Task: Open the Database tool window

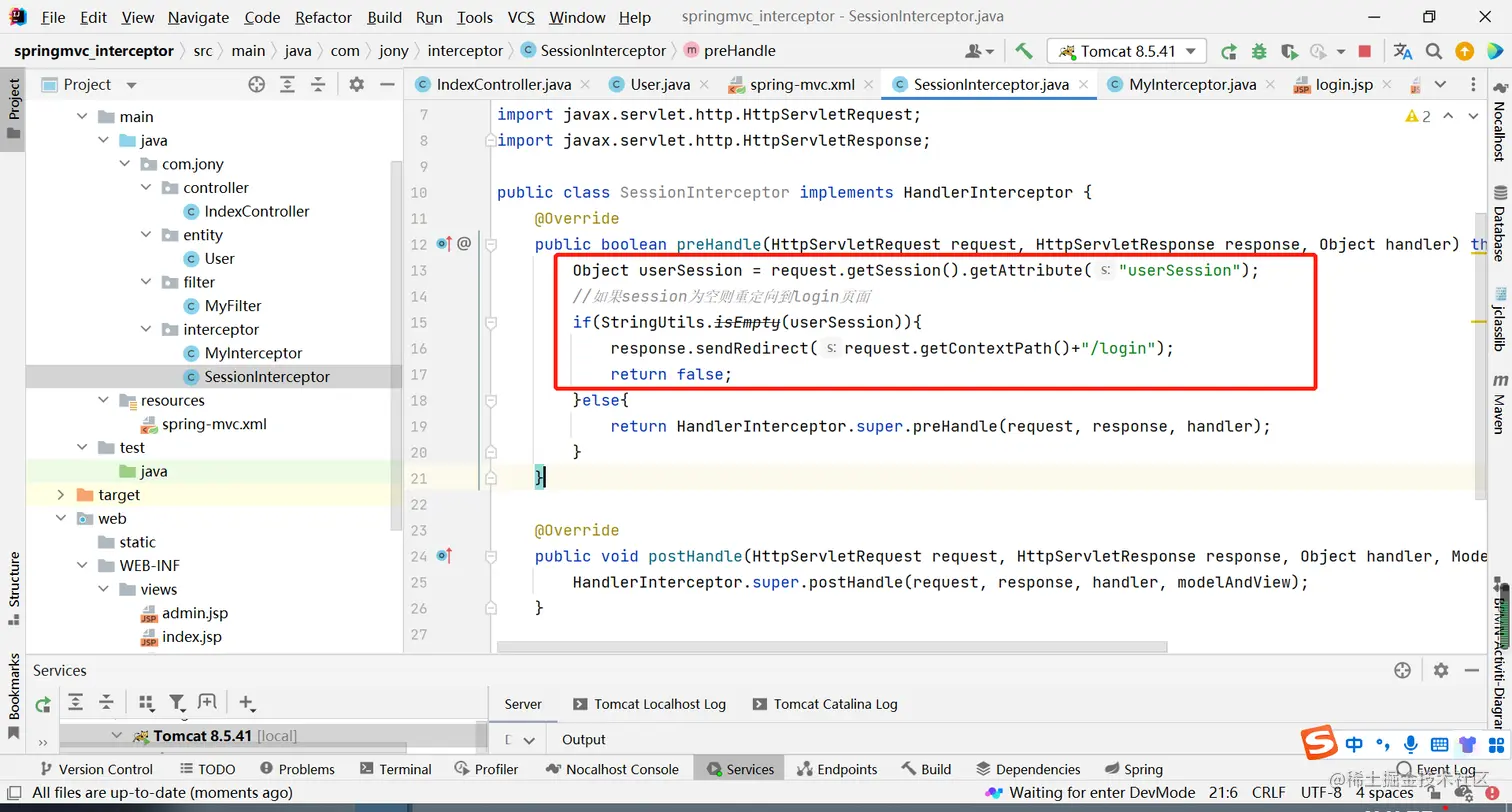Action: coord(1500,222)
